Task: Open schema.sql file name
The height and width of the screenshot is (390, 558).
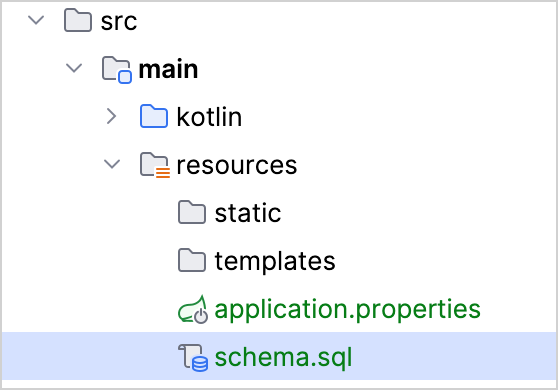Action: (x=283, y=358)
